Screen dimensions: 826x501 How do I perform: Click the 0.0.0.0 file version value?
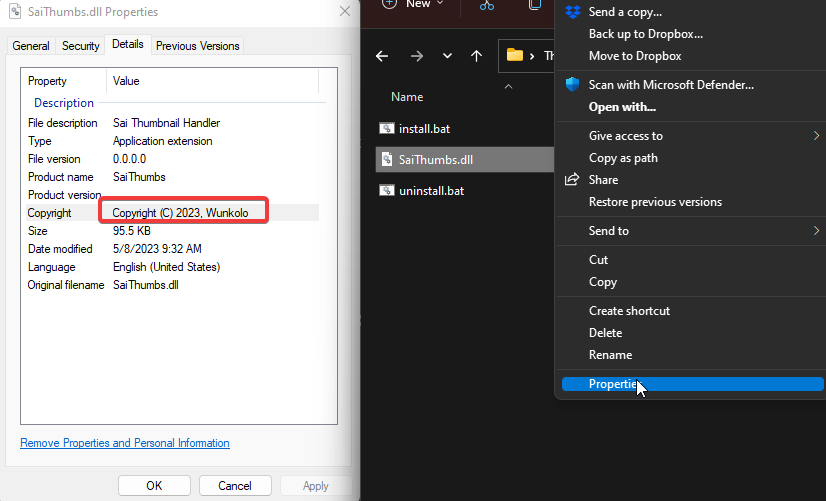tap(130, 159)
